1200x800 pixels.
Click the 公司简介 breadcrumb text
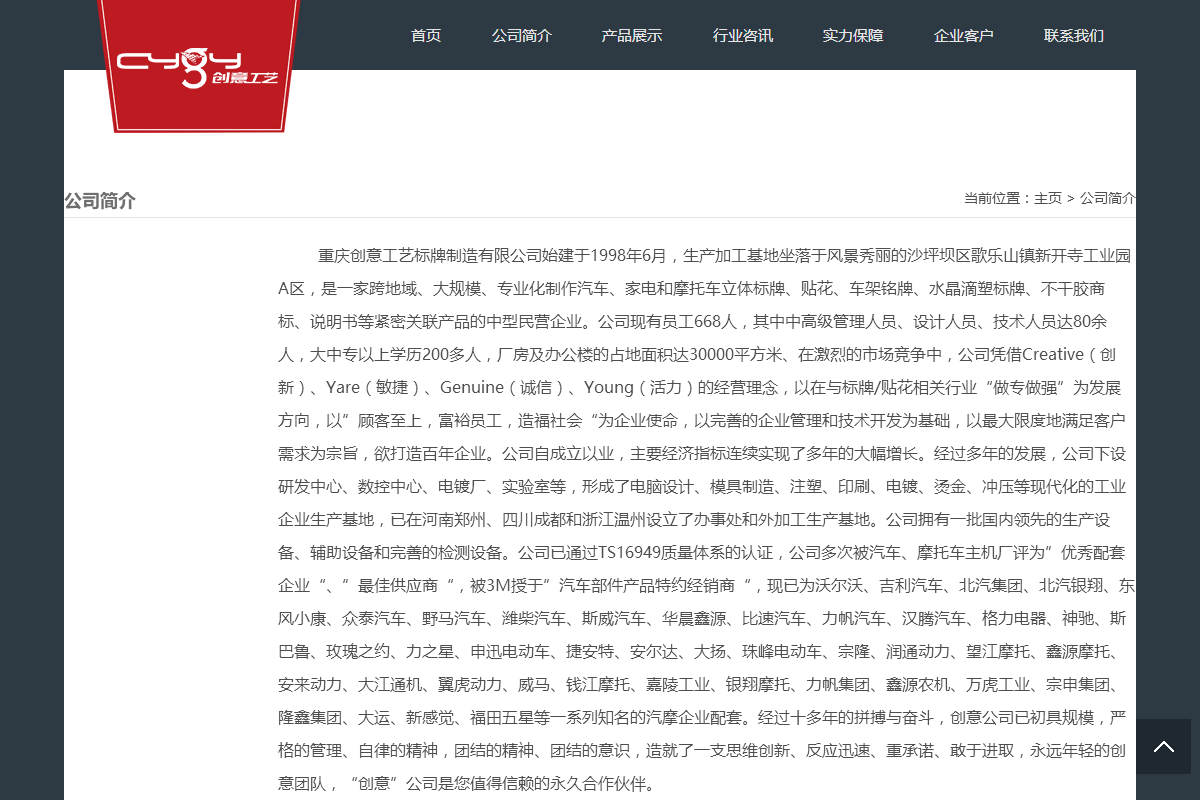1108,198
